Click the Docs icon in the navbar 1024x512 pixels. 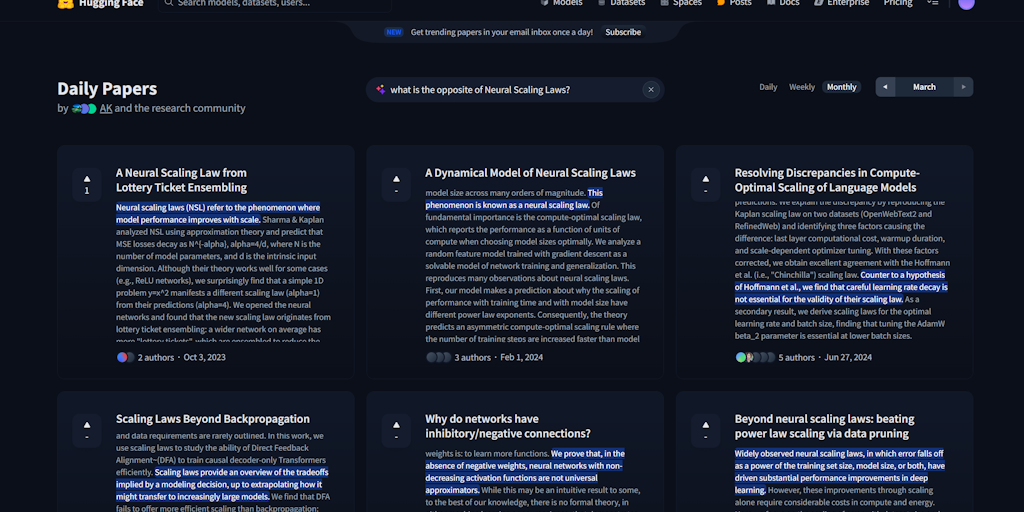pos(771,3)
